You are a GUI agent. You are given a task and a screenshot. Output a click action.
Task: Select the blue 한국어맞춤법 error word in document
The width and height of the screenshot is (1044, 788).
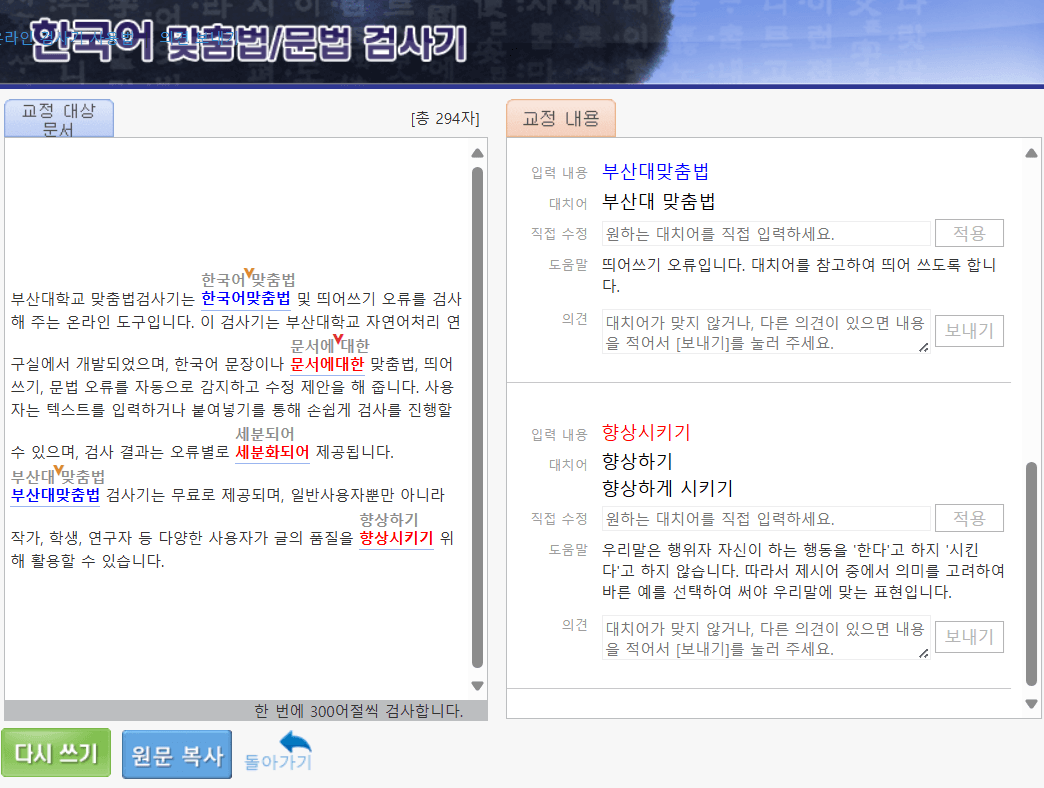pos(246,298)
